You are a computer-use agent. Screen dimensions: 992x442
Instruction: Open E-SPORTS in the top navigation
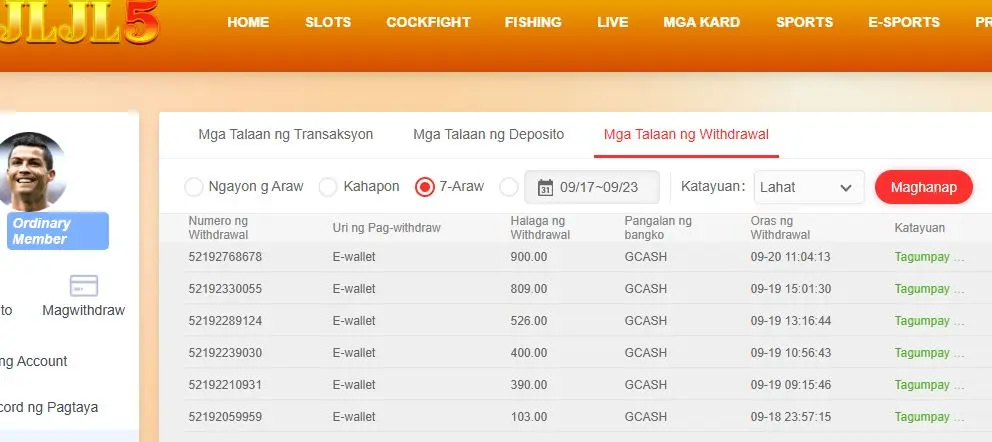[x=903, y=22]
